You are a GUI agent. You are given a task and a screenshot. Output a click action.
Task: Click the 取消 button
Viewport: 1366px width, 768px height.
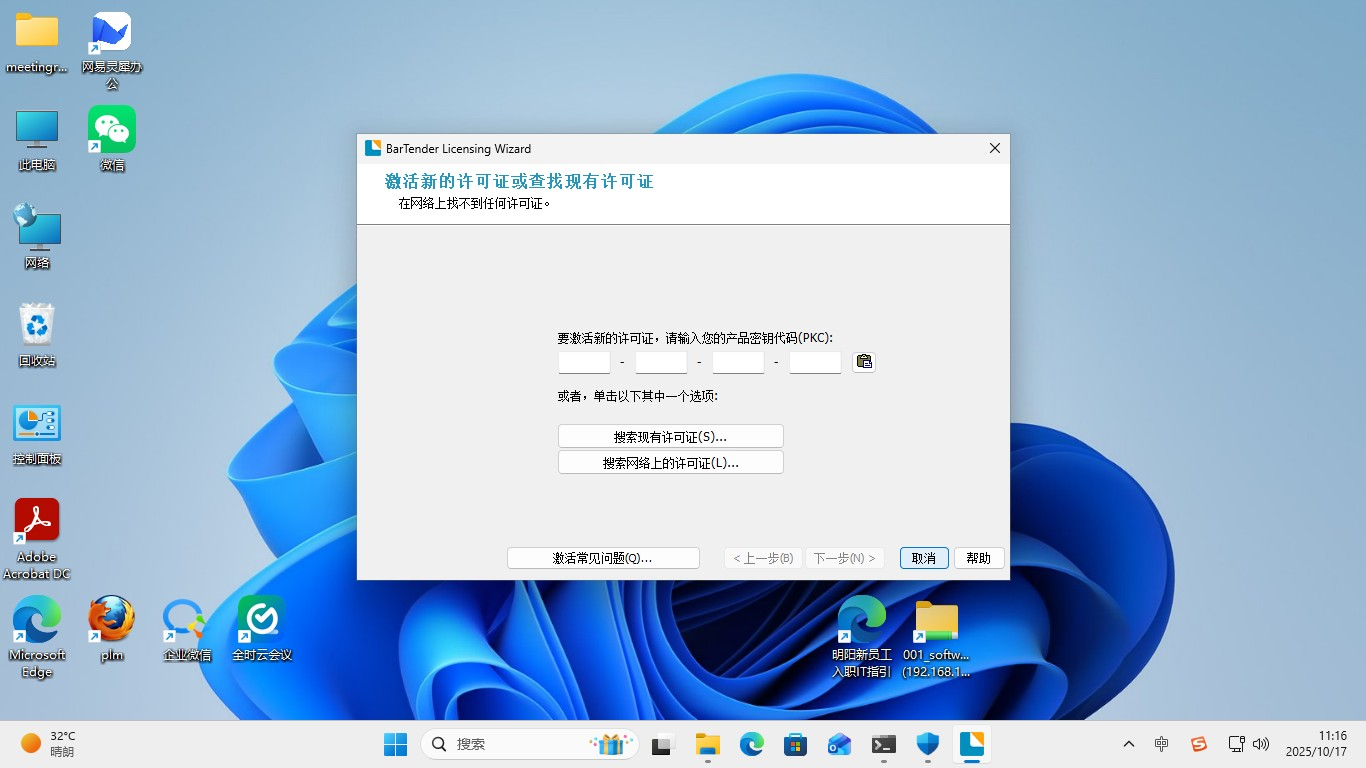(924, 558)
